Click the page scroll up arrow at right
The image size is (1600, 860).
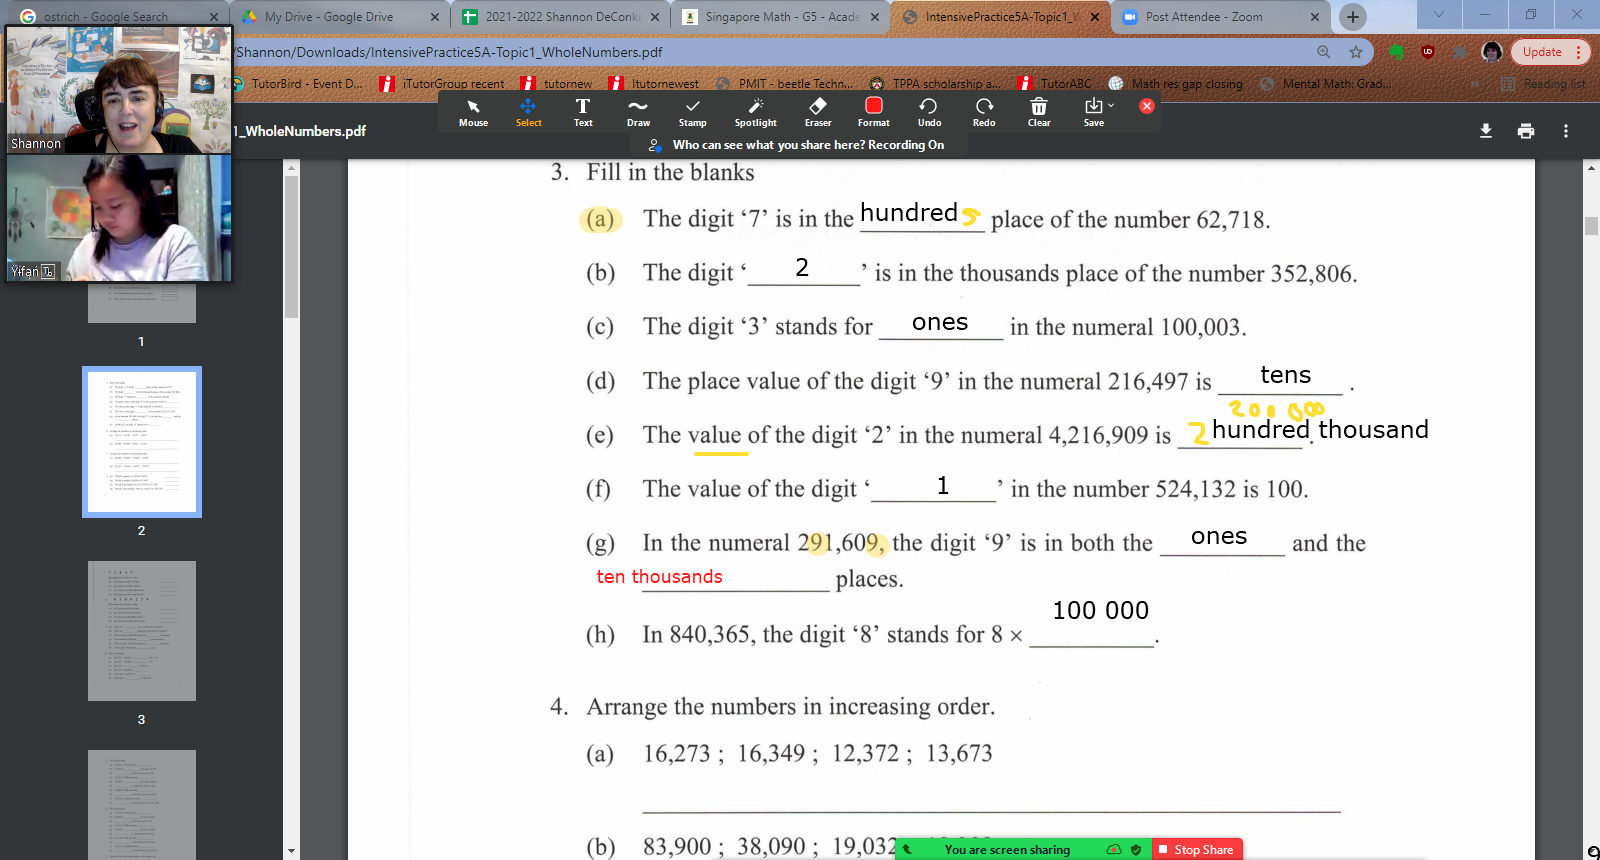(x=1591, y=168)
